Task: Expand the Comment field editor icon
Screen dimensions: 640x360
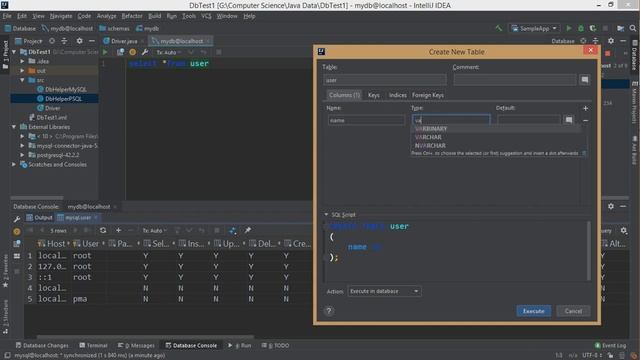Action: tap(584, 80)
